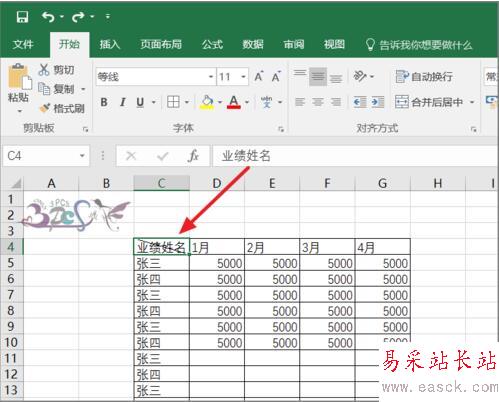This screenshot has height=402, width=499.
Task: Open the Undo history dropdown arrow
Action: pos(62,17)
